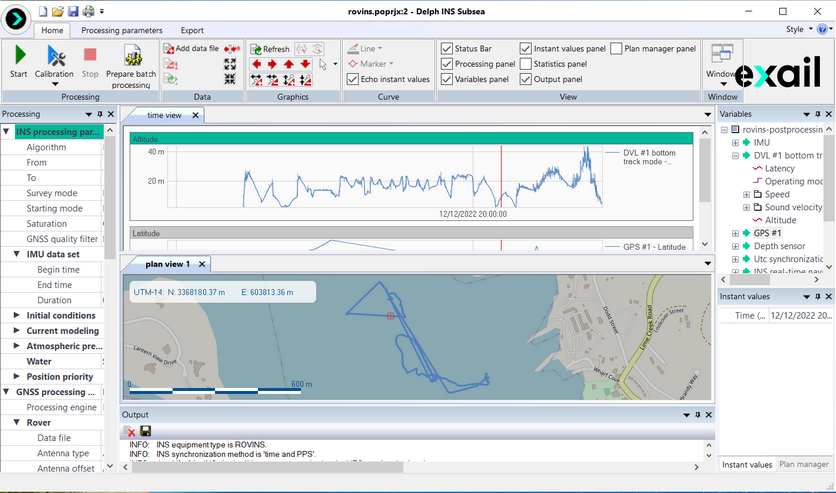Screen dimensions: 836x493
Task: Clear the output log with the red X icon
Action: [131, 431]
